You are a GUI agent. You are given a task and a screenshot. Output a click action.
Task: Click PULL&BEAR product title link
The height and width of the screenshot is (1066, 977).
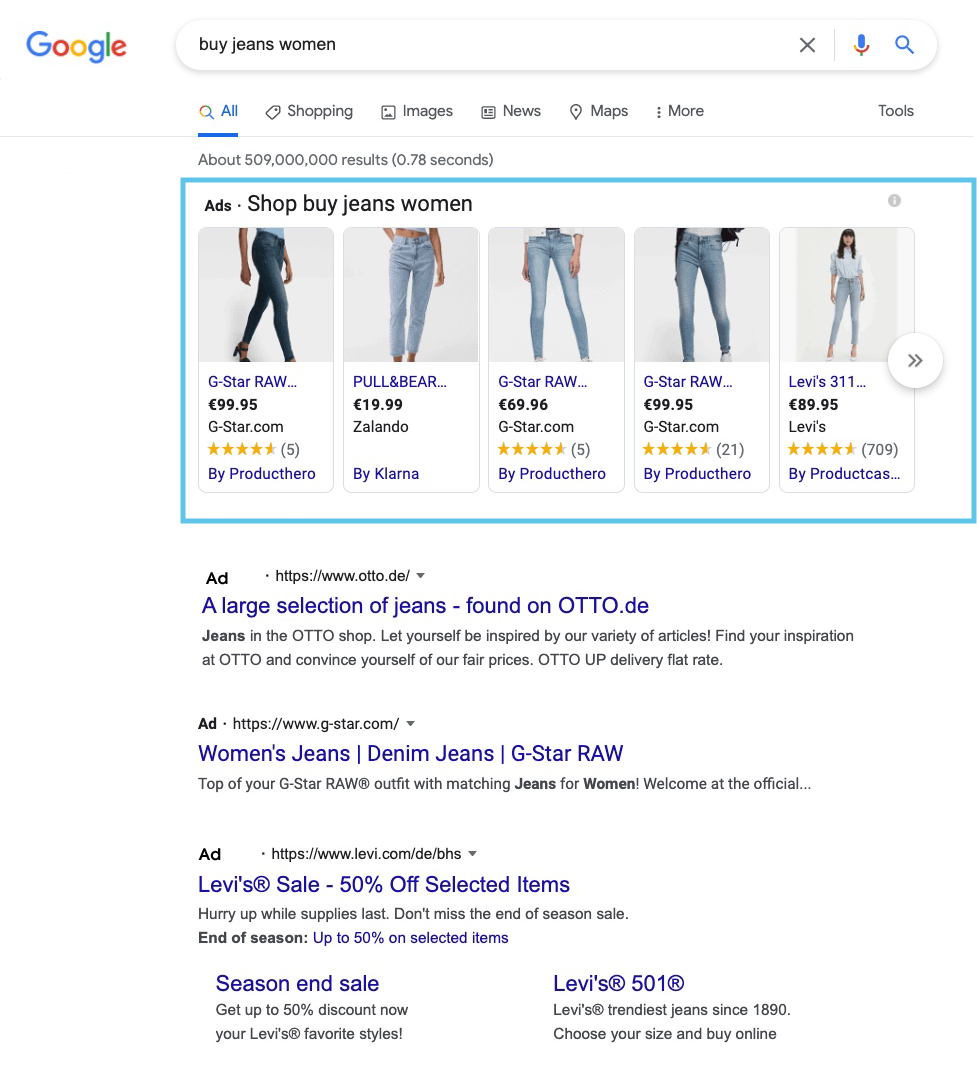[400, 382]
